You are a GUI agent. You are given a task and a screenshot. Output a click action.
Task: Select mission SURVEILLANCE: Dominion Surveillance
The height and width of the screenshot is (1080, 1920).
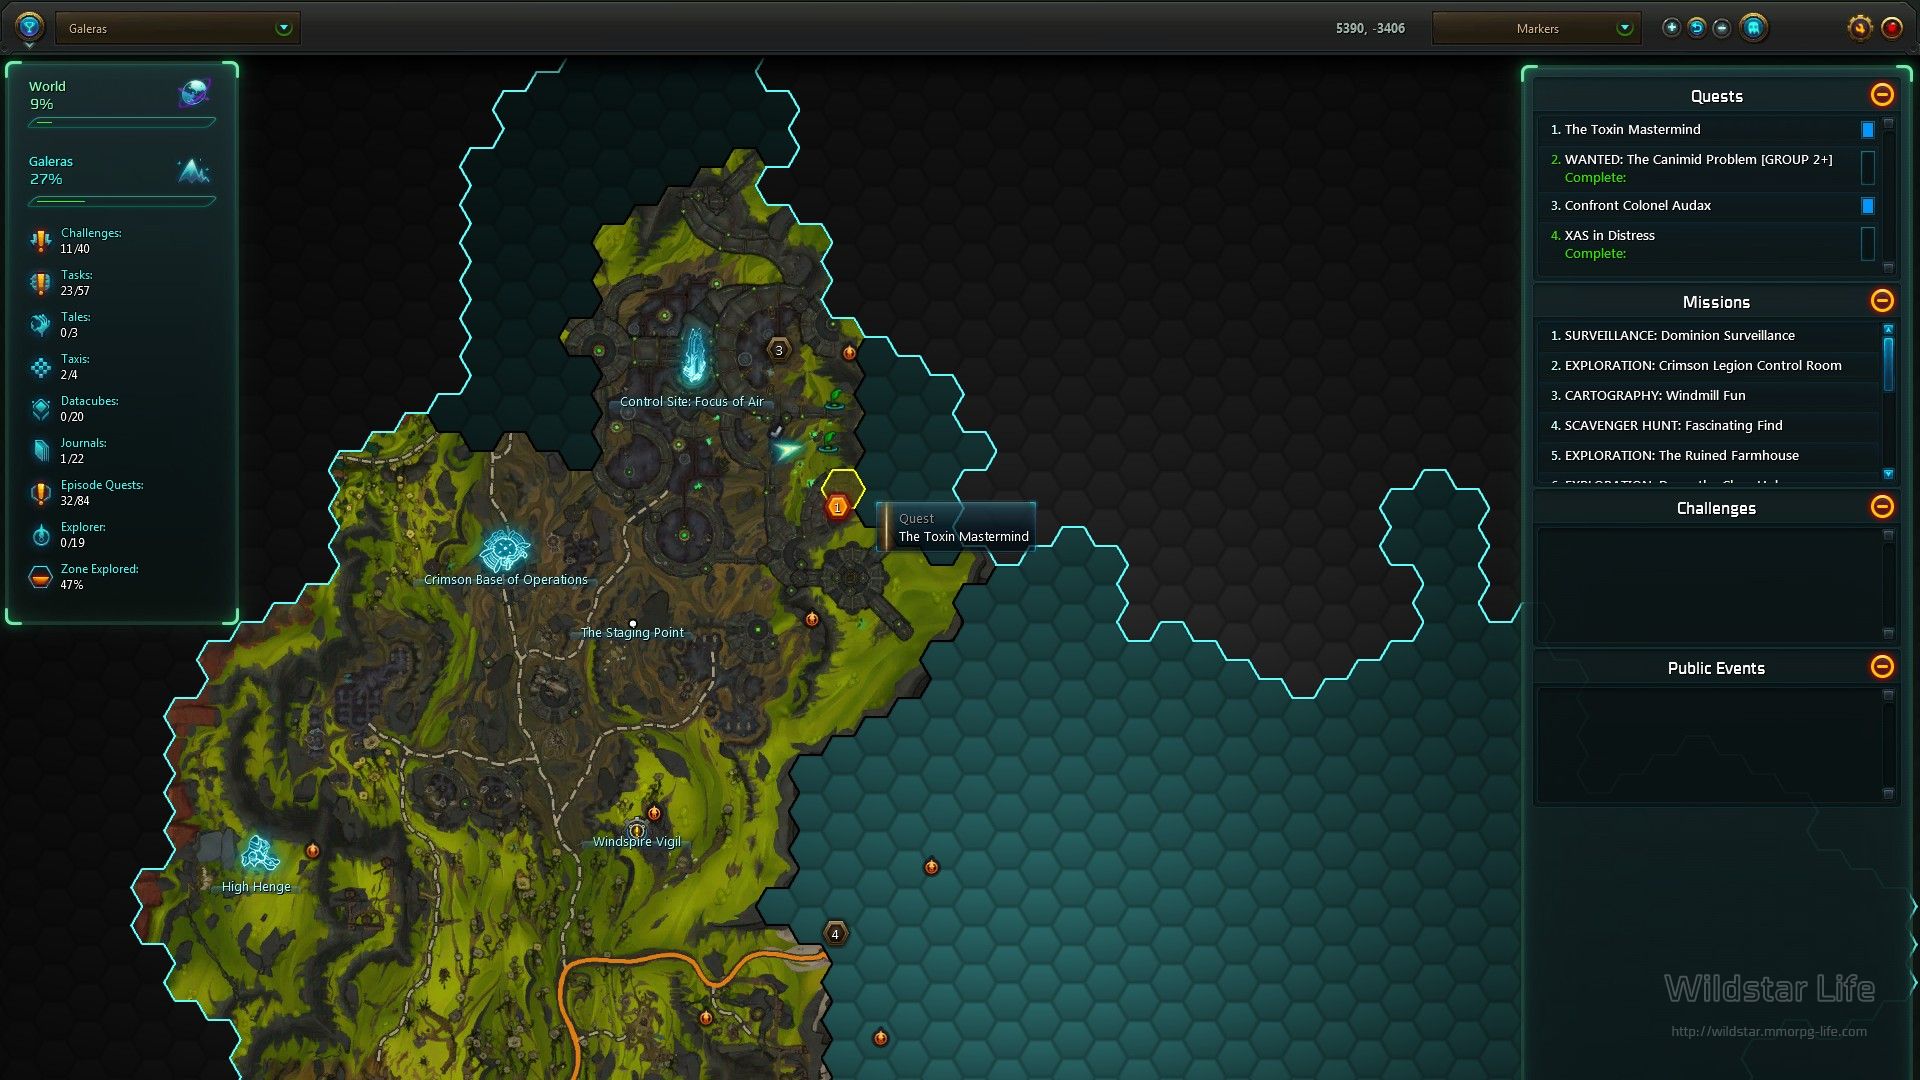pos(1709,336)
